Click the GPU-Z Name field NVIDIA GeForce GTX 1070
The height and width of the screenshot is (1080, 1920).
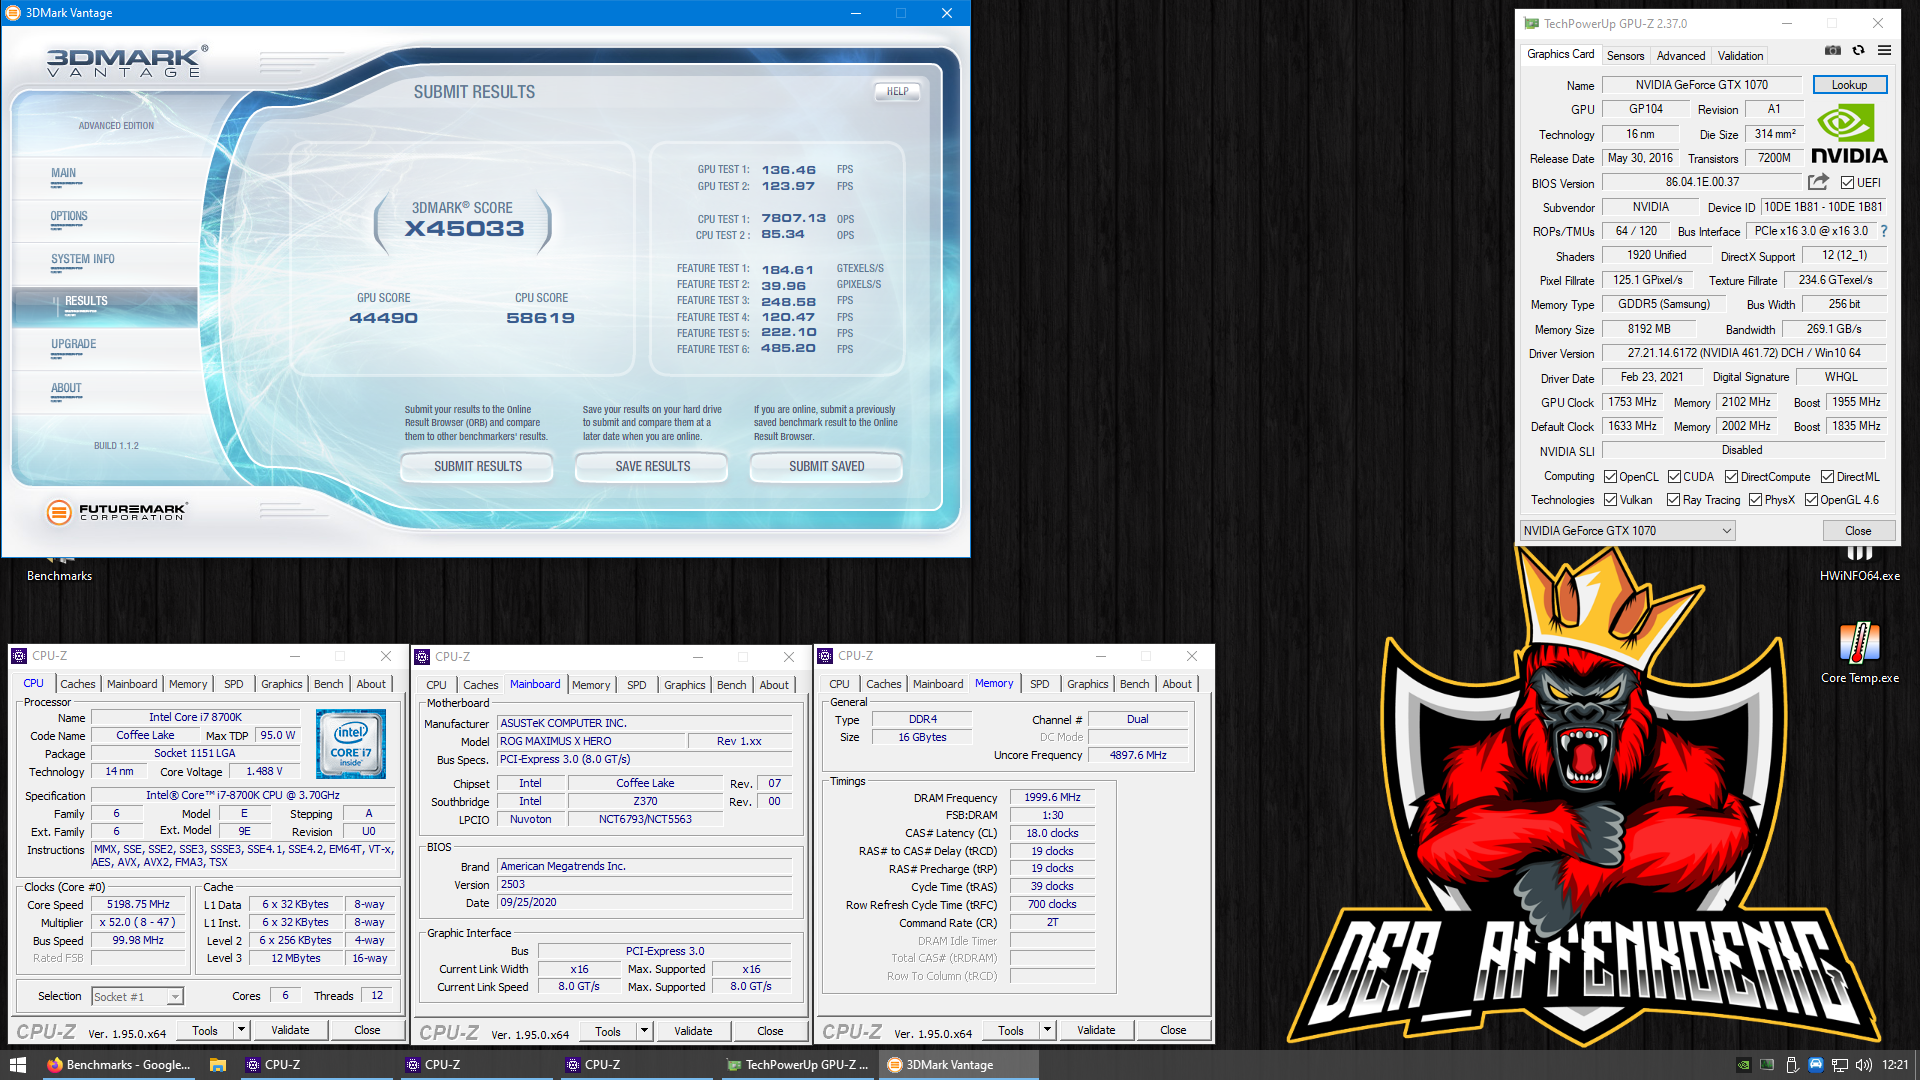(1701, 85)
